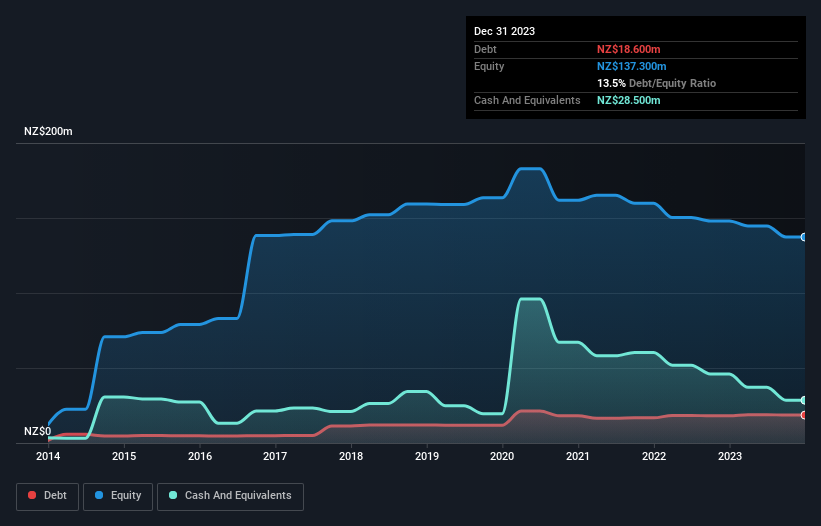
Task: Click the NZ$200m y-axis label
Action: tap(49, 132)
